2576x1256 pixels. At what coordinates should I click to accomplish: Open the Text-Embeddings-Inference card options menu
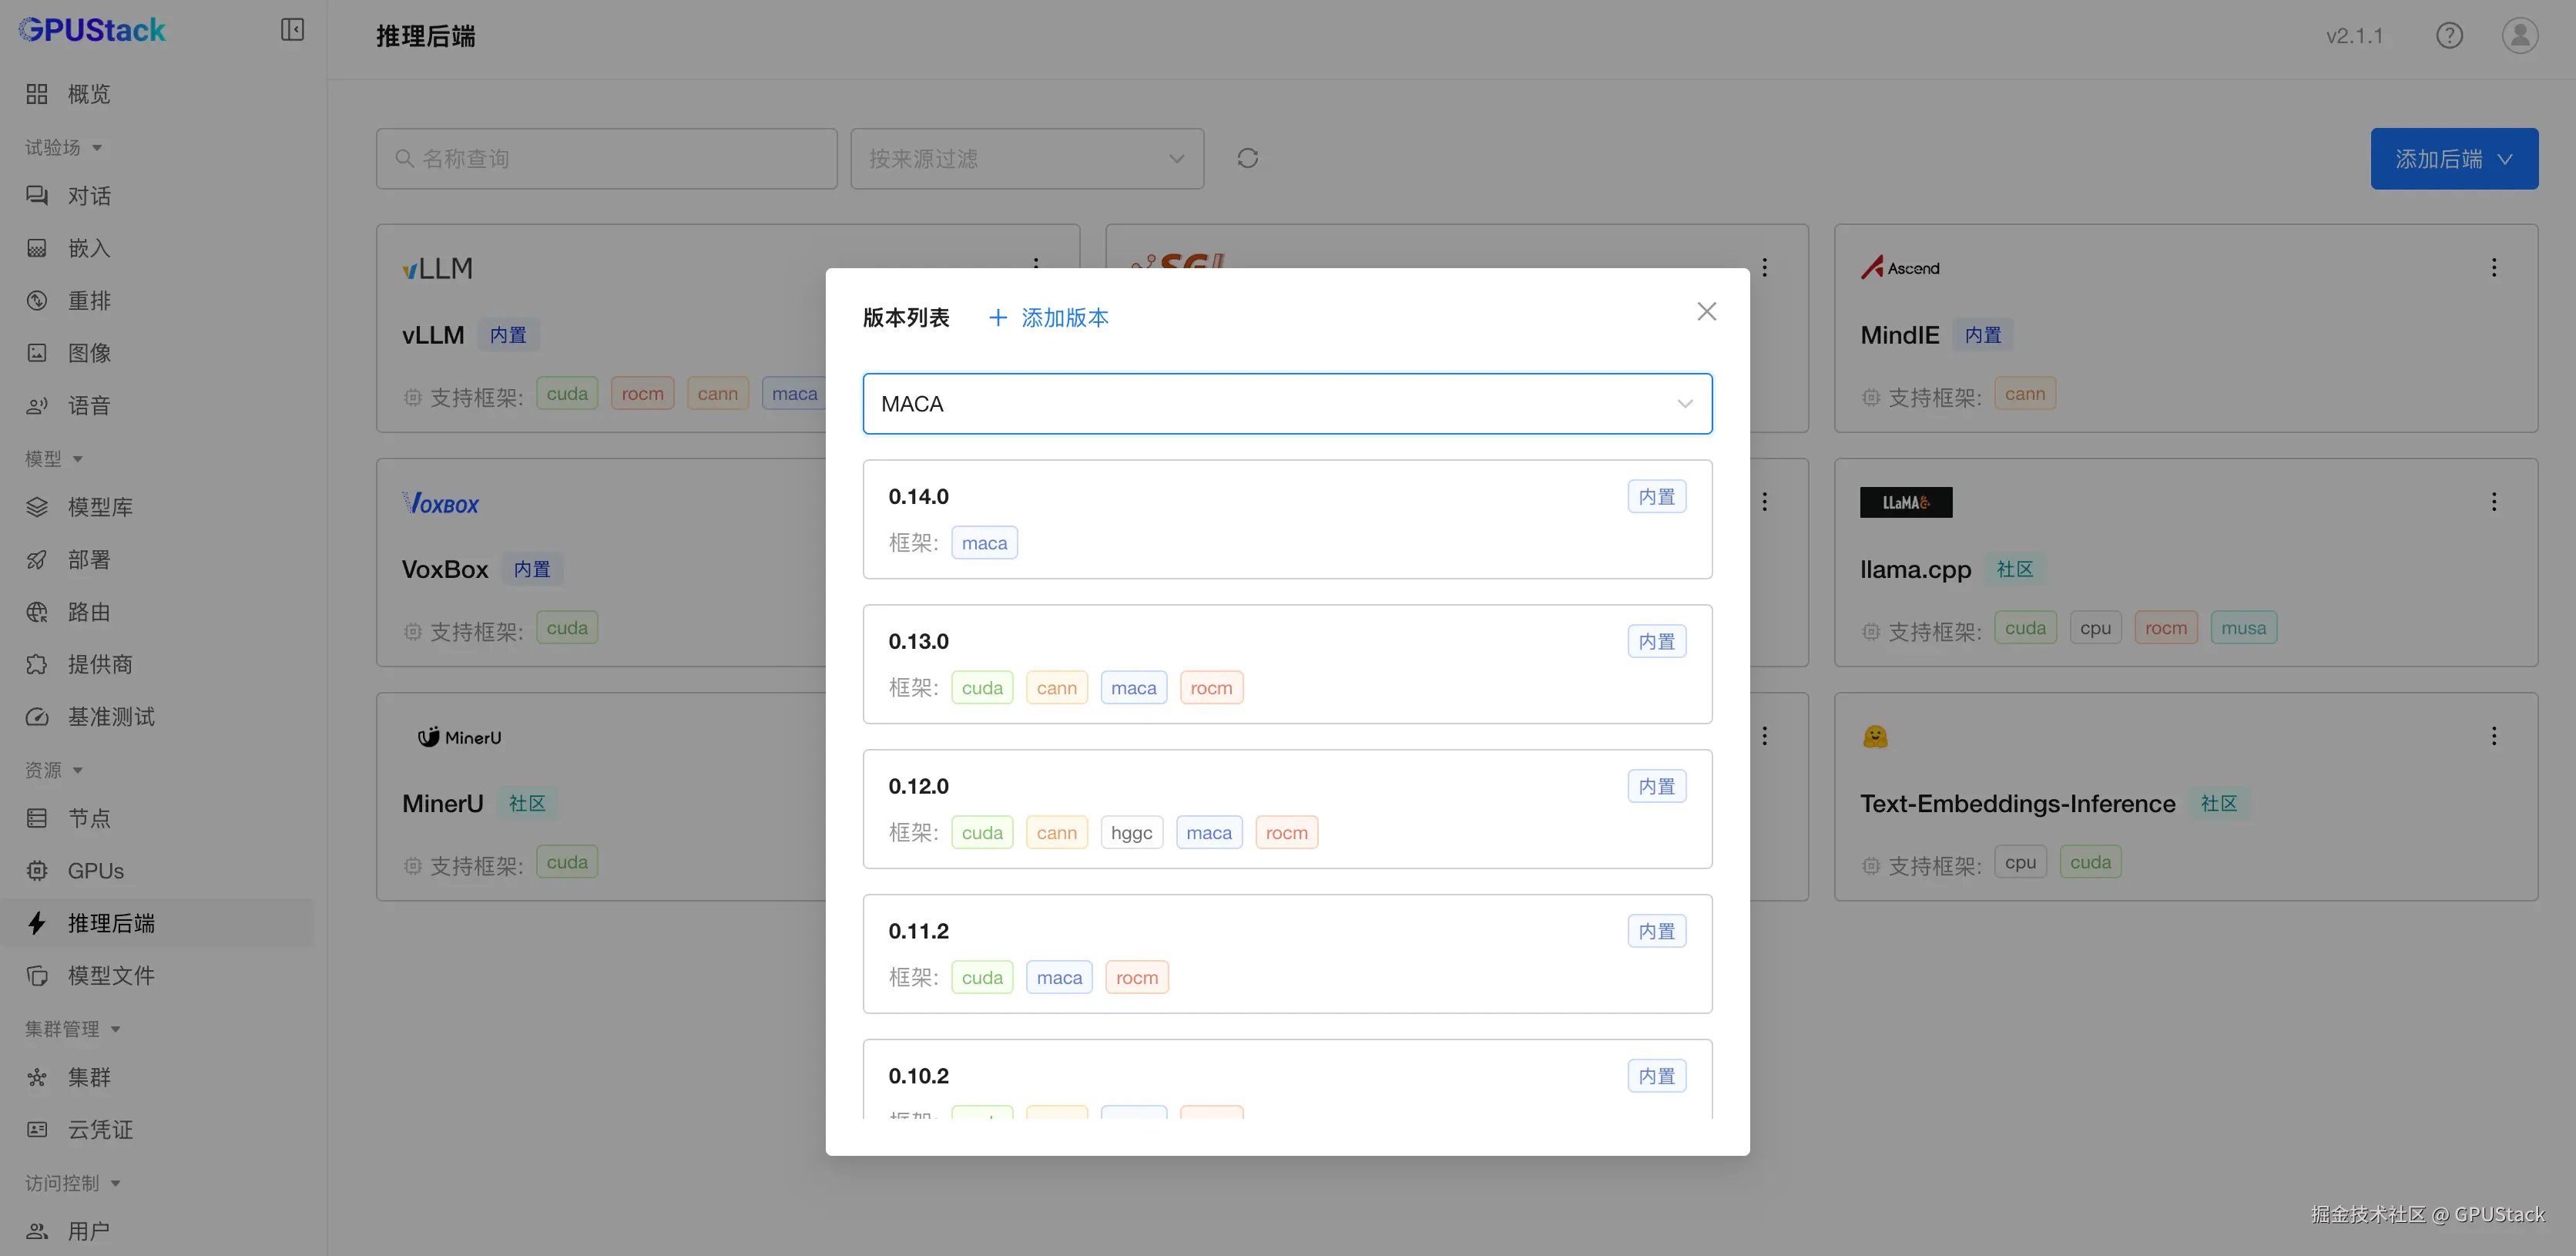[x=2493, y=736]
